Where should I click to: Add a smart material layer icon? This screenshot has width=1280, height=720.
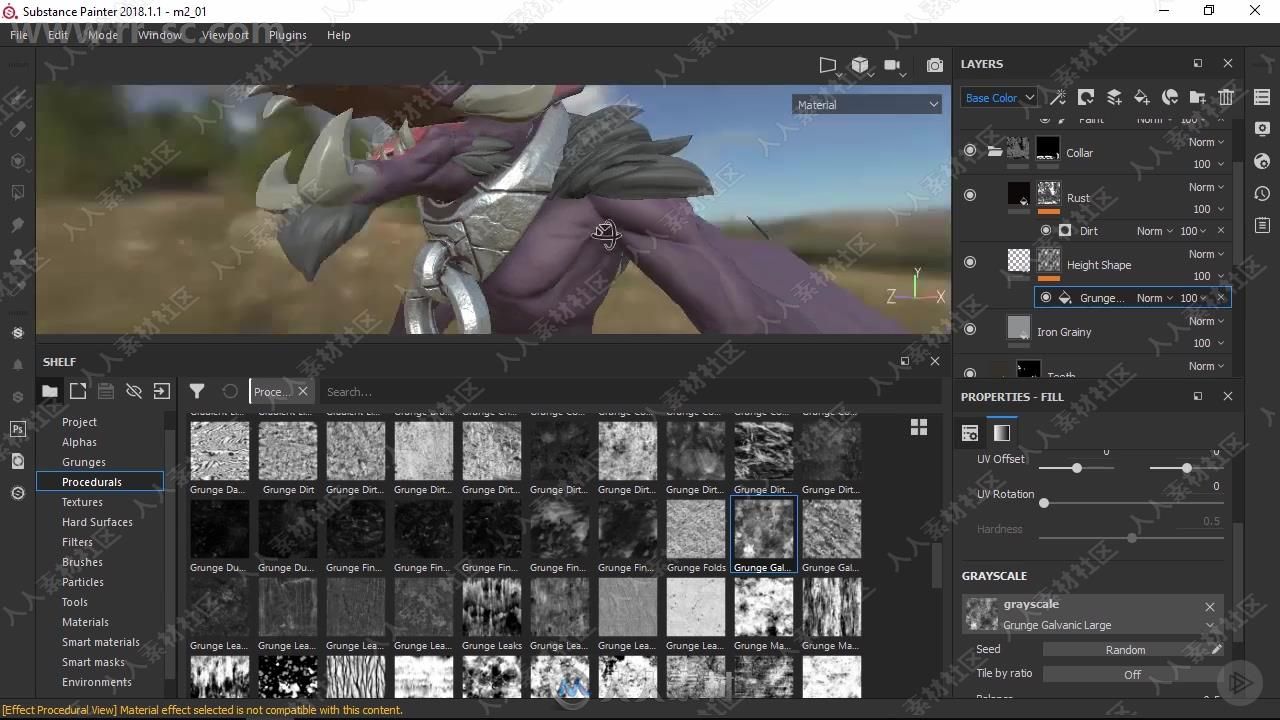tap(1169, 97)
